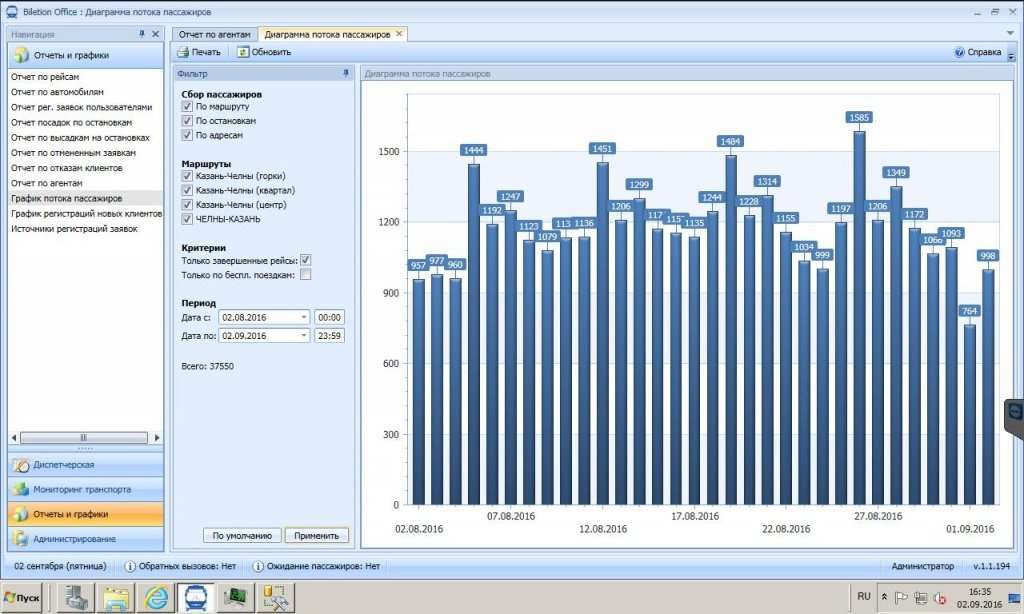Image resolution: width=1024 pixels, height=614 pixels.
Task: Click Отчеты и графики header at top
Action: pos(86,56)
